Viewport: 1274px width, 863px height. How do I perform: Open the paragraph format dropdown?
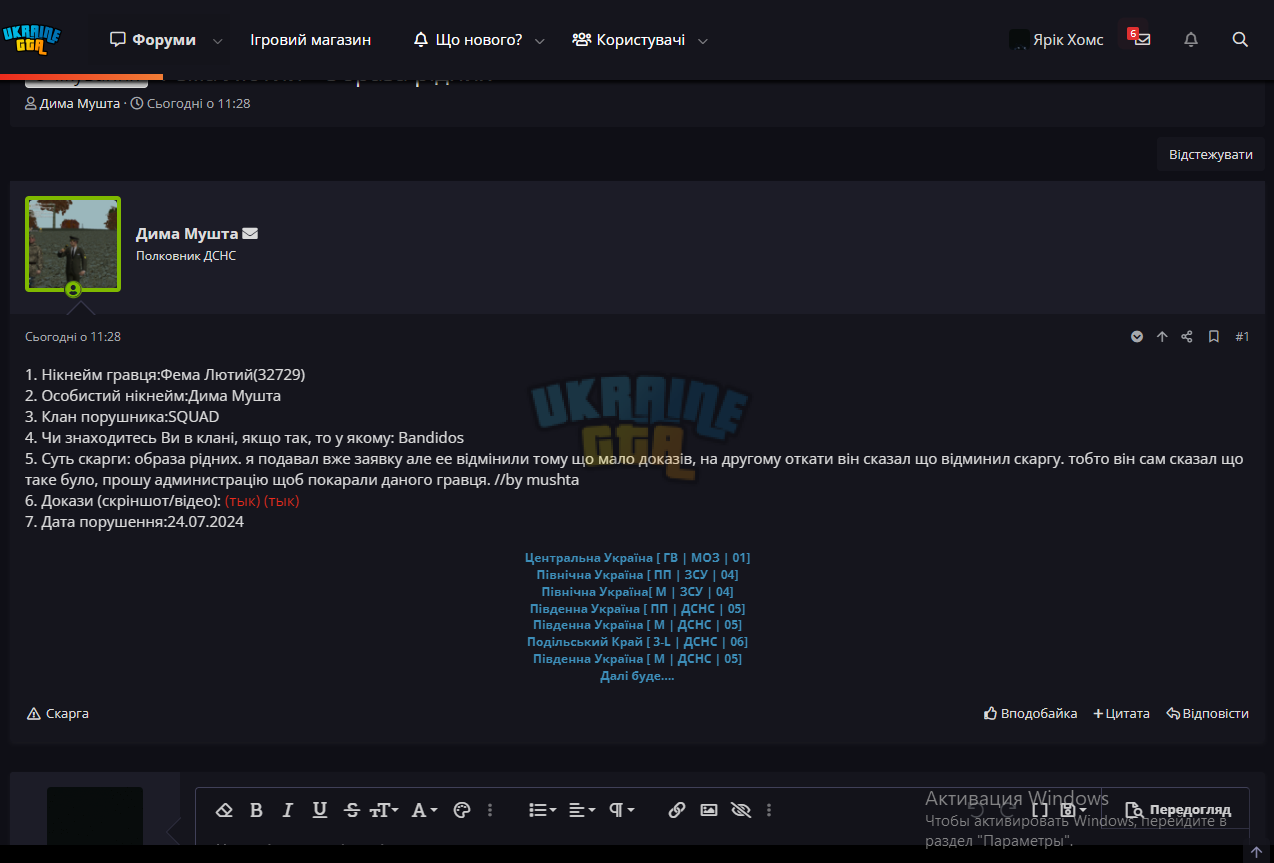coord(622,810)
